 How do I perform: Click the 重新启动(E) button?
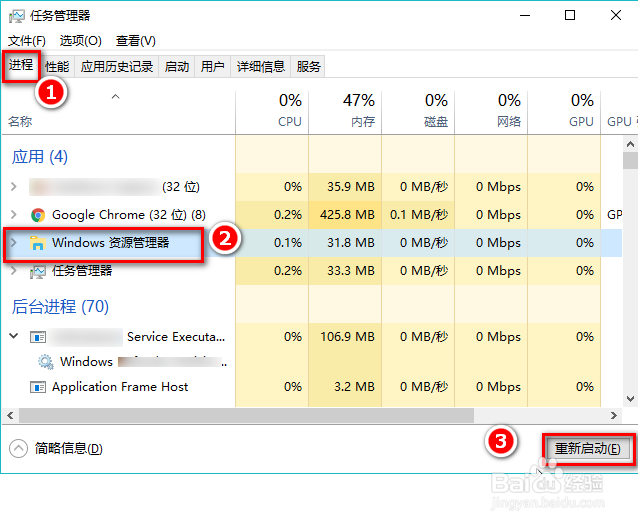tap(588, 449)
